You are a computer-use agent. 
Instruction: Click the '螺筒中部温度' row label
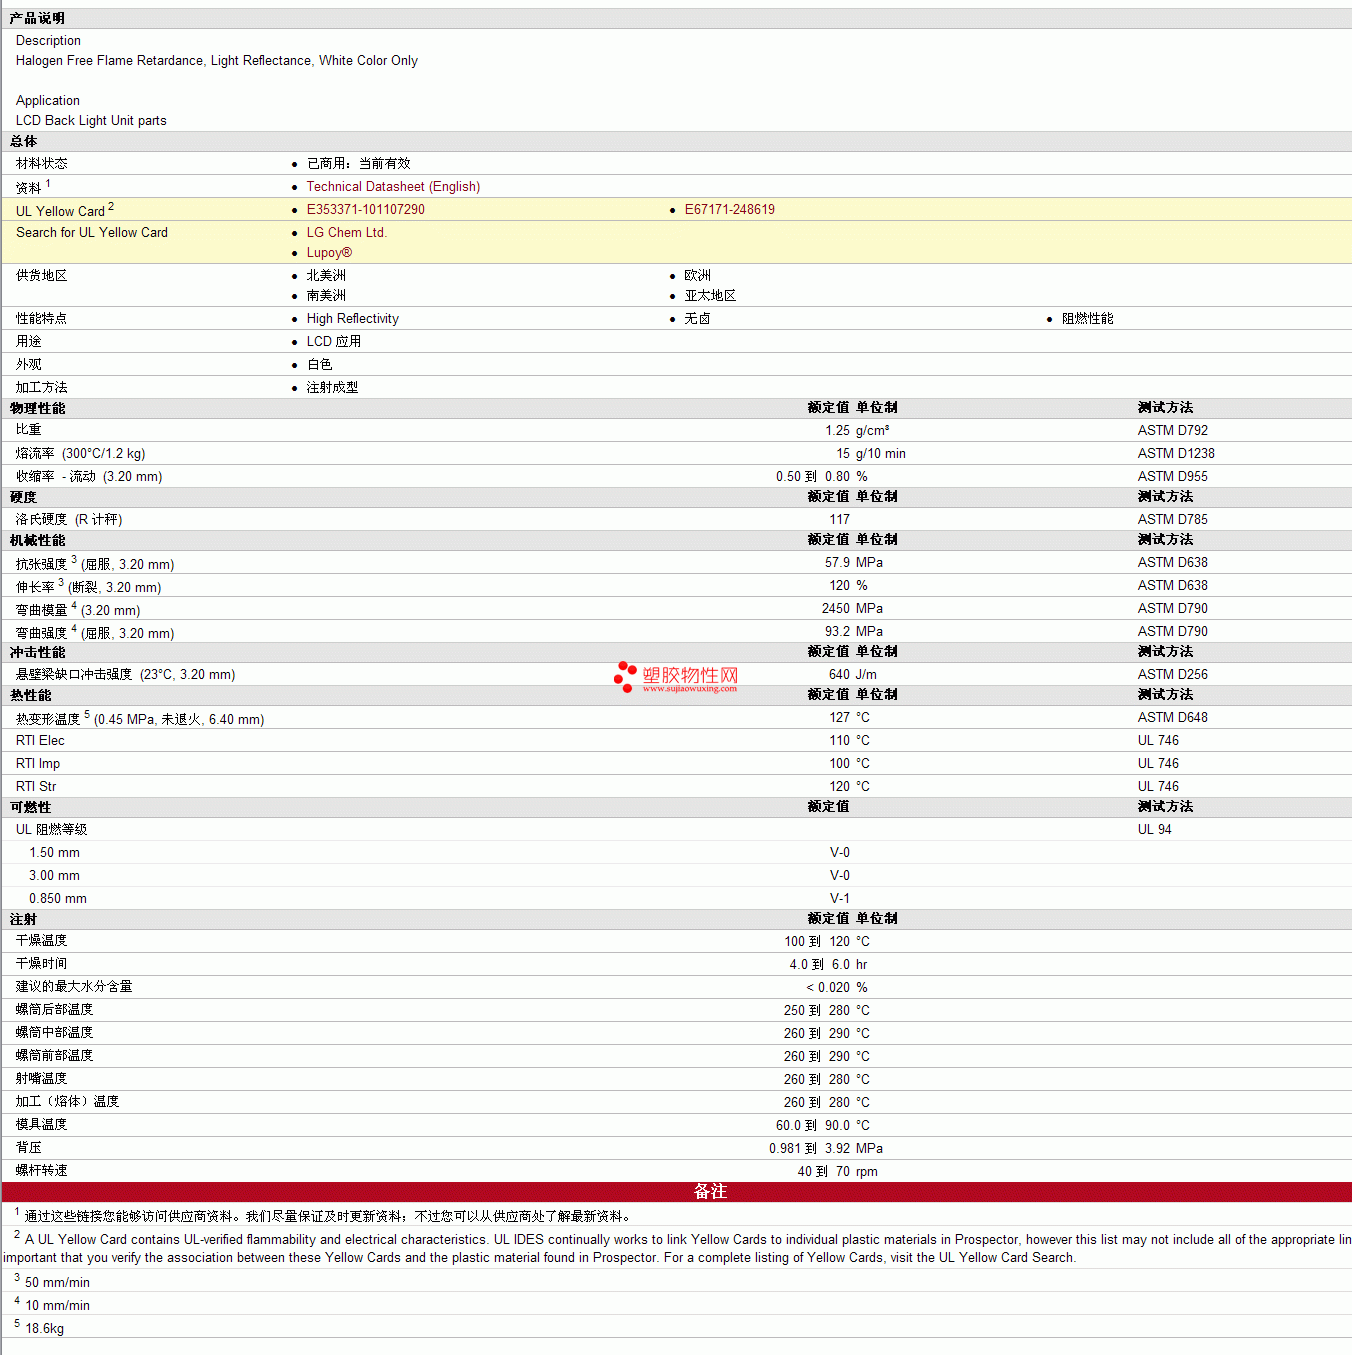click(54, 1032)
